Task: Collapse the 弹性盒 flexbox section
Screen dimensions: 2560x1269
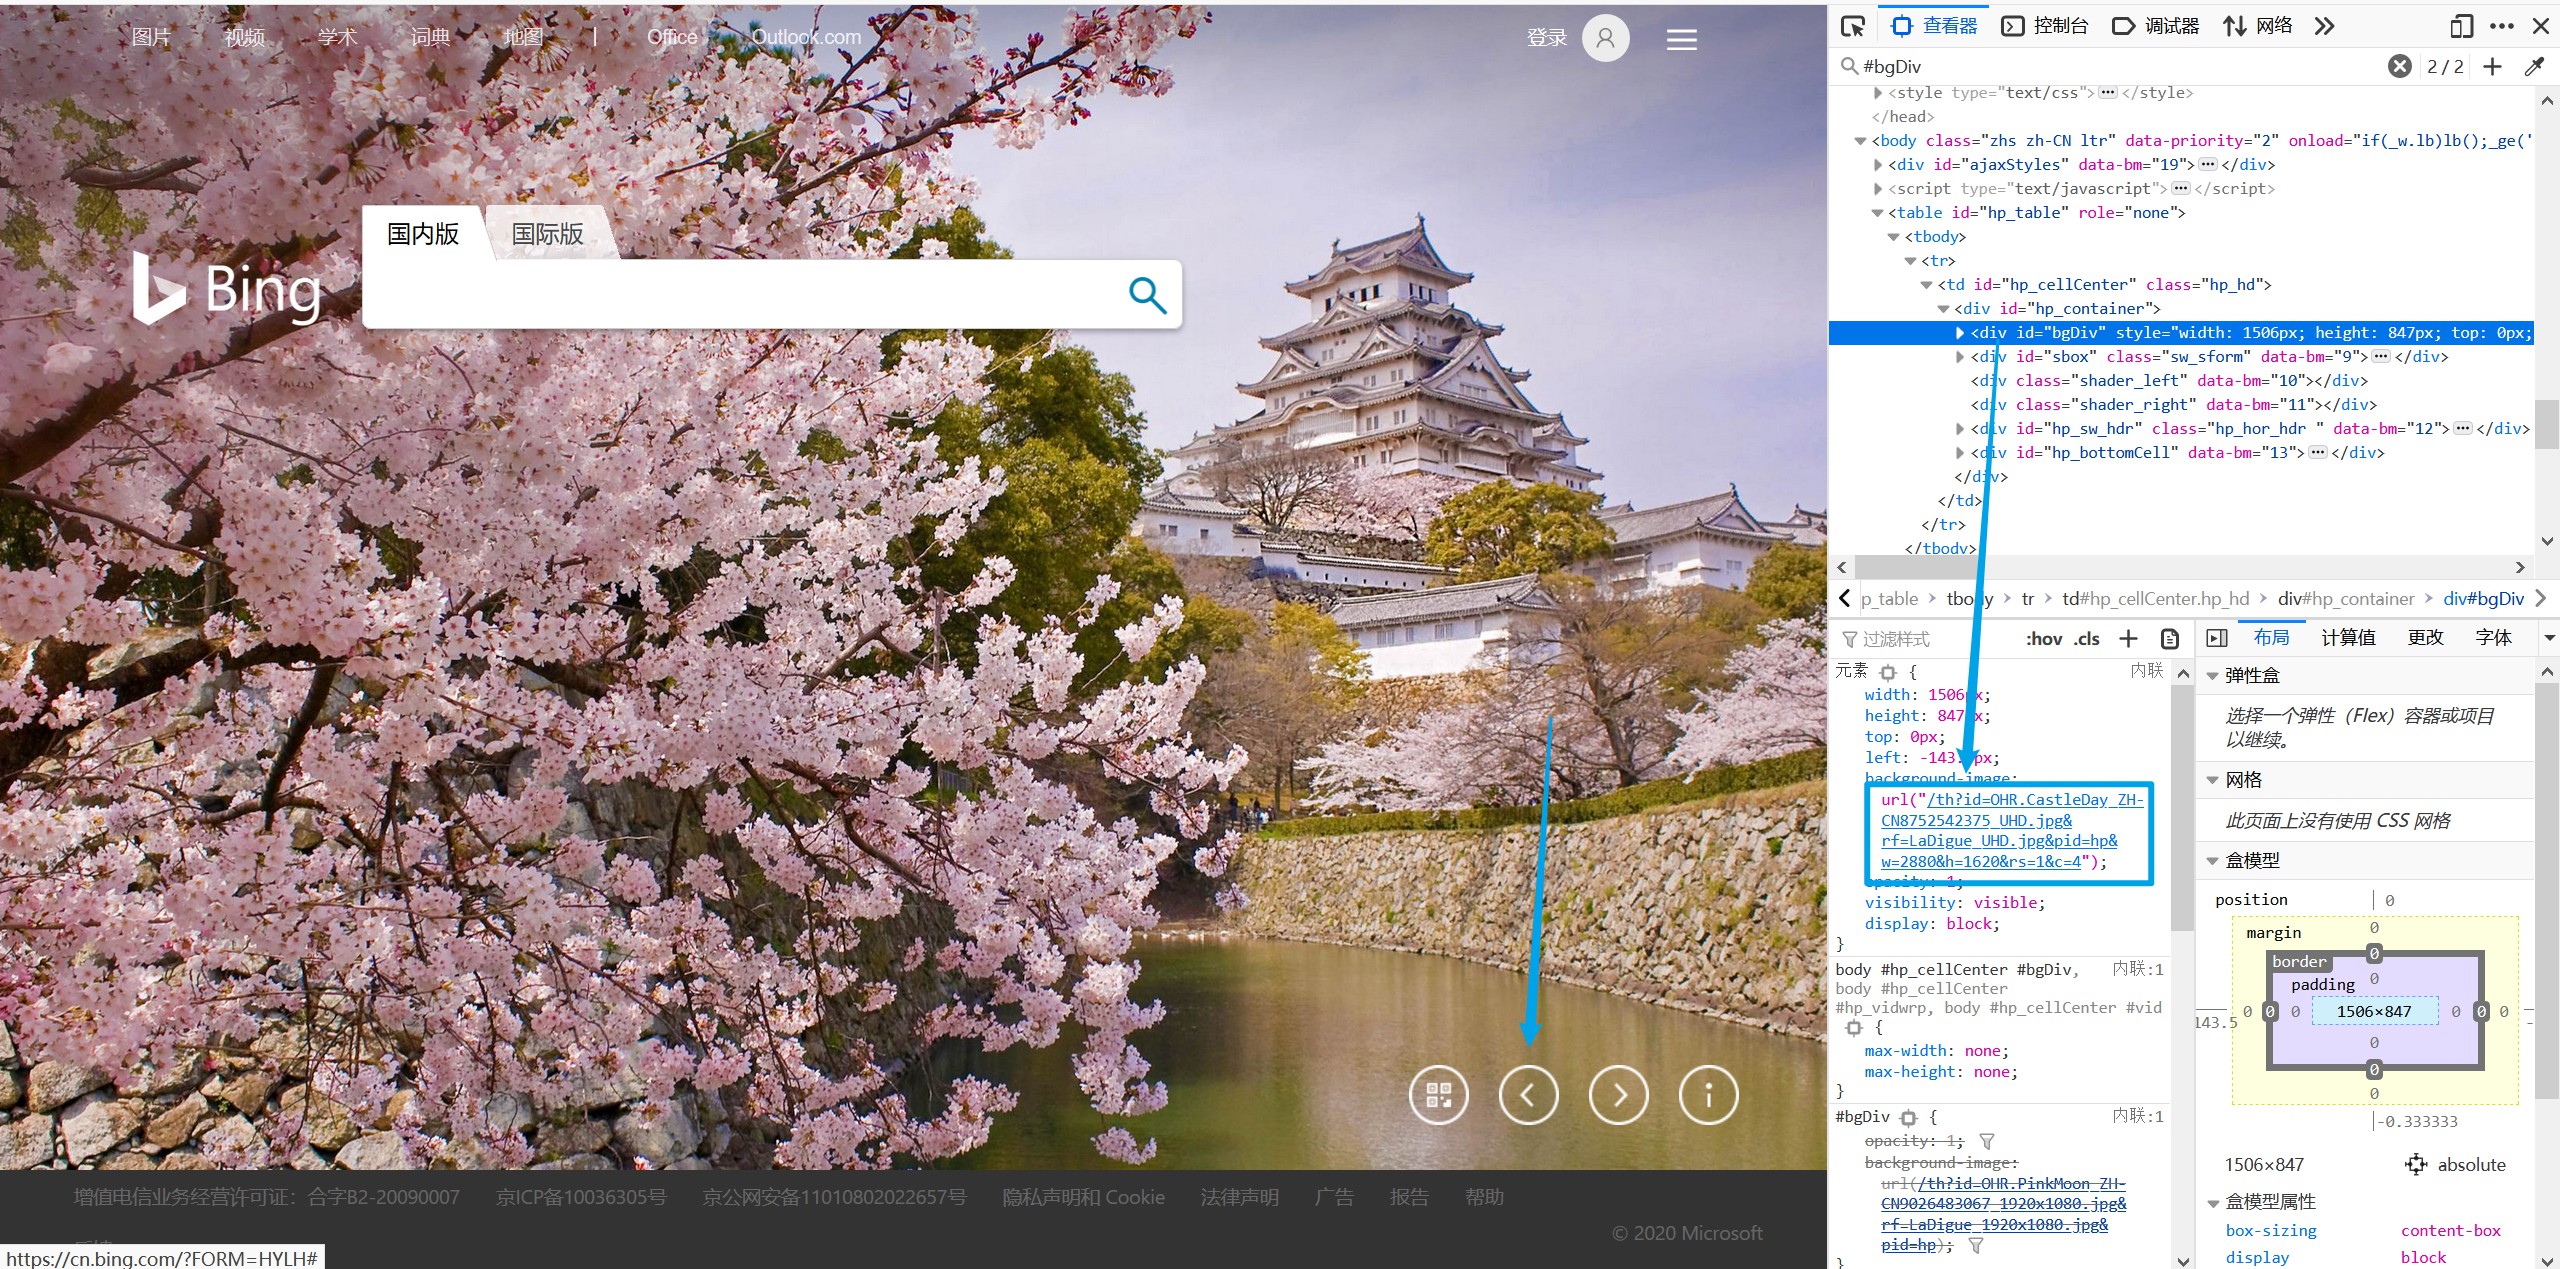Action: coord(2212,676)
